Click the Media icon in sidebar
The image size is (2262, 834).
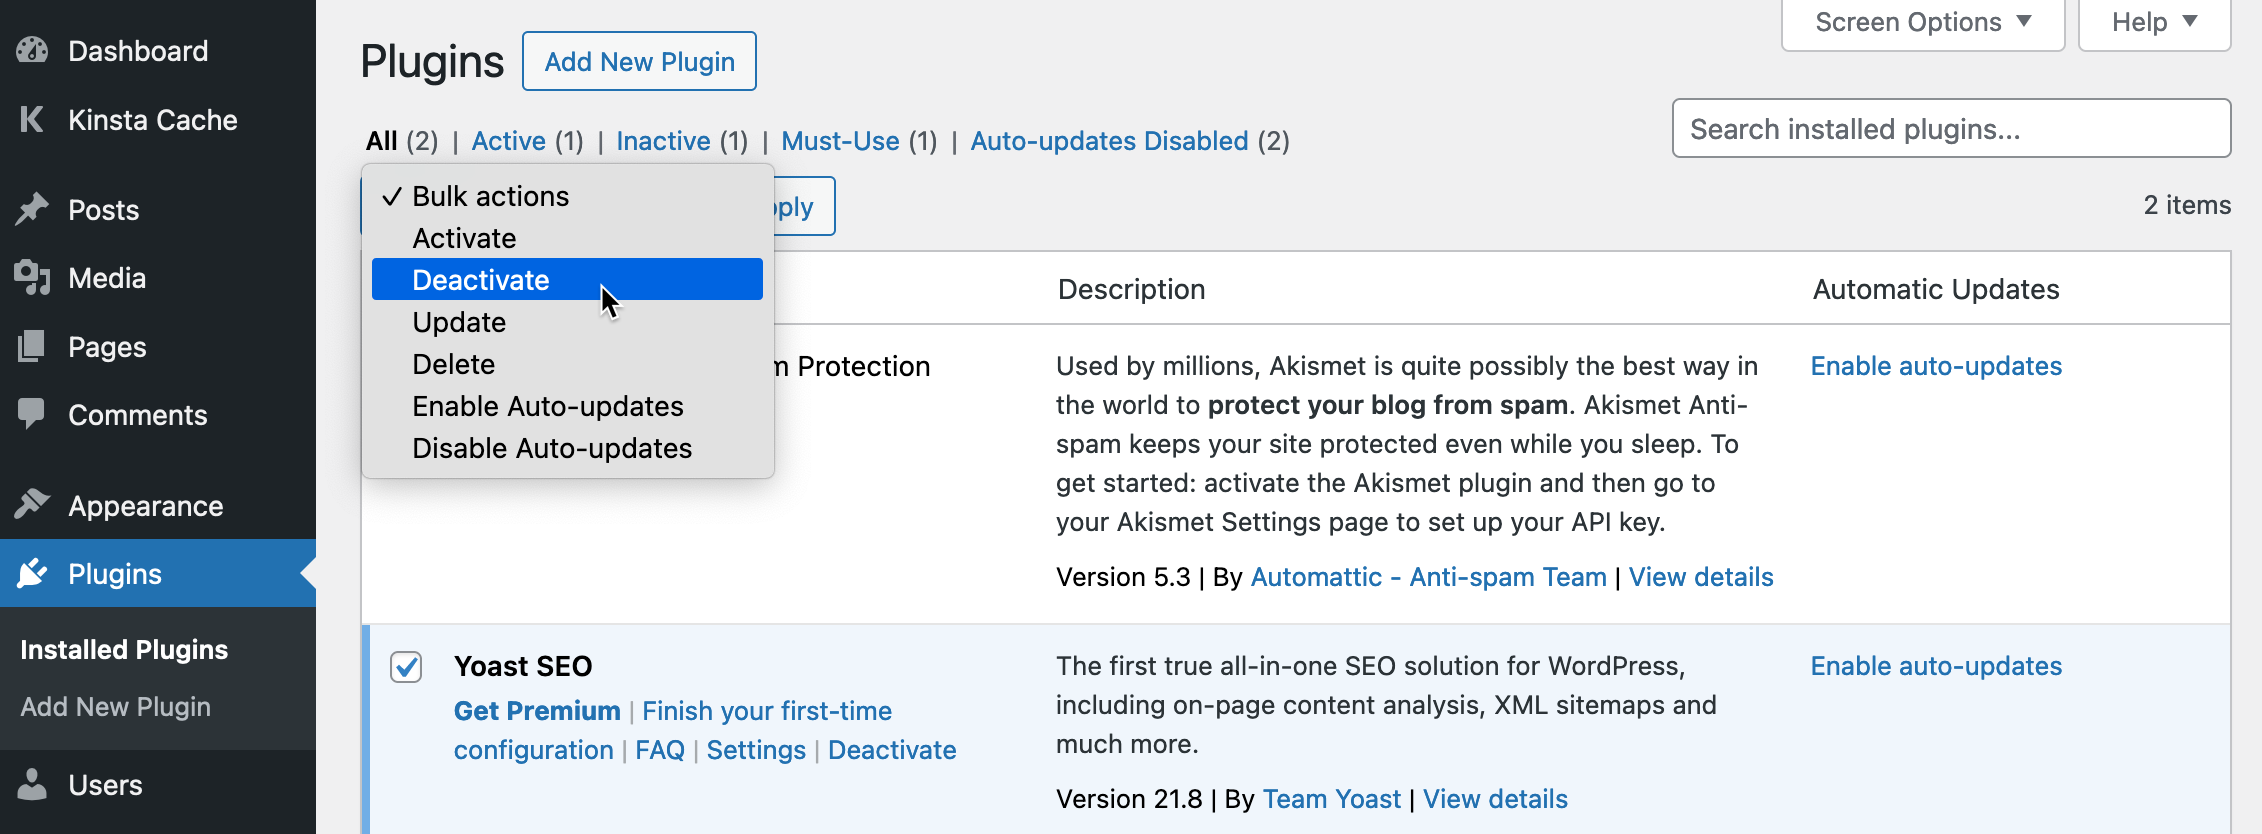click(x=32, y=278)
